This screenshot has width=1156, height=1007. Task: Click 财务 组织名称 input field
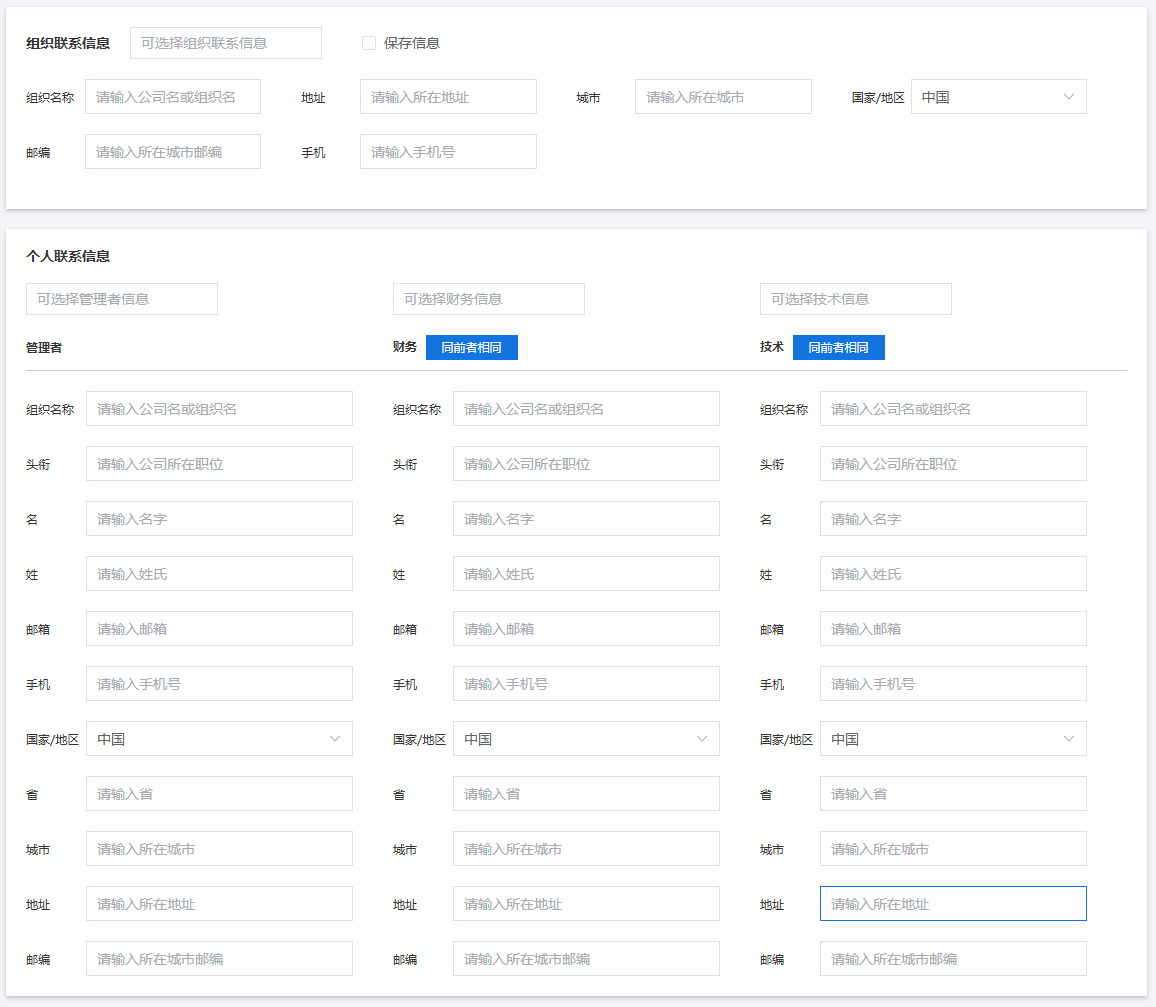tap(586, 409)
